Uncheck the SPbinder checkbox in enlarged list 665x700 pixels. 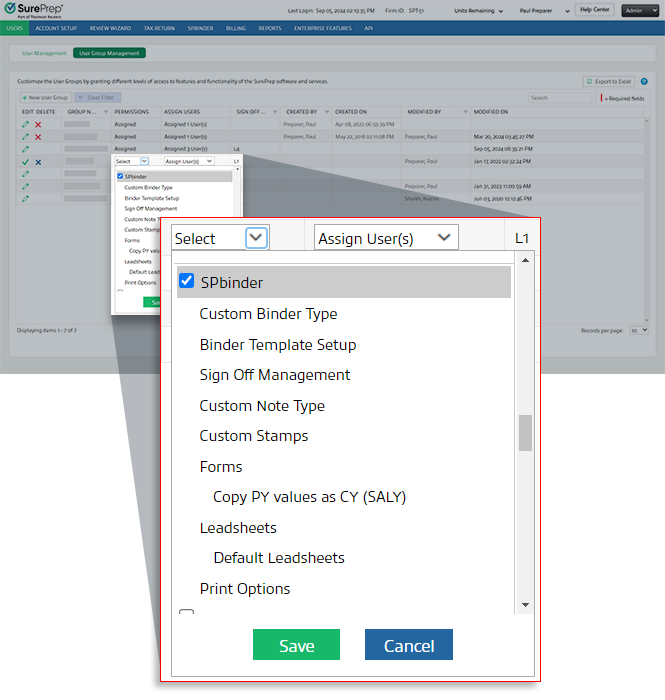[186, 282]
